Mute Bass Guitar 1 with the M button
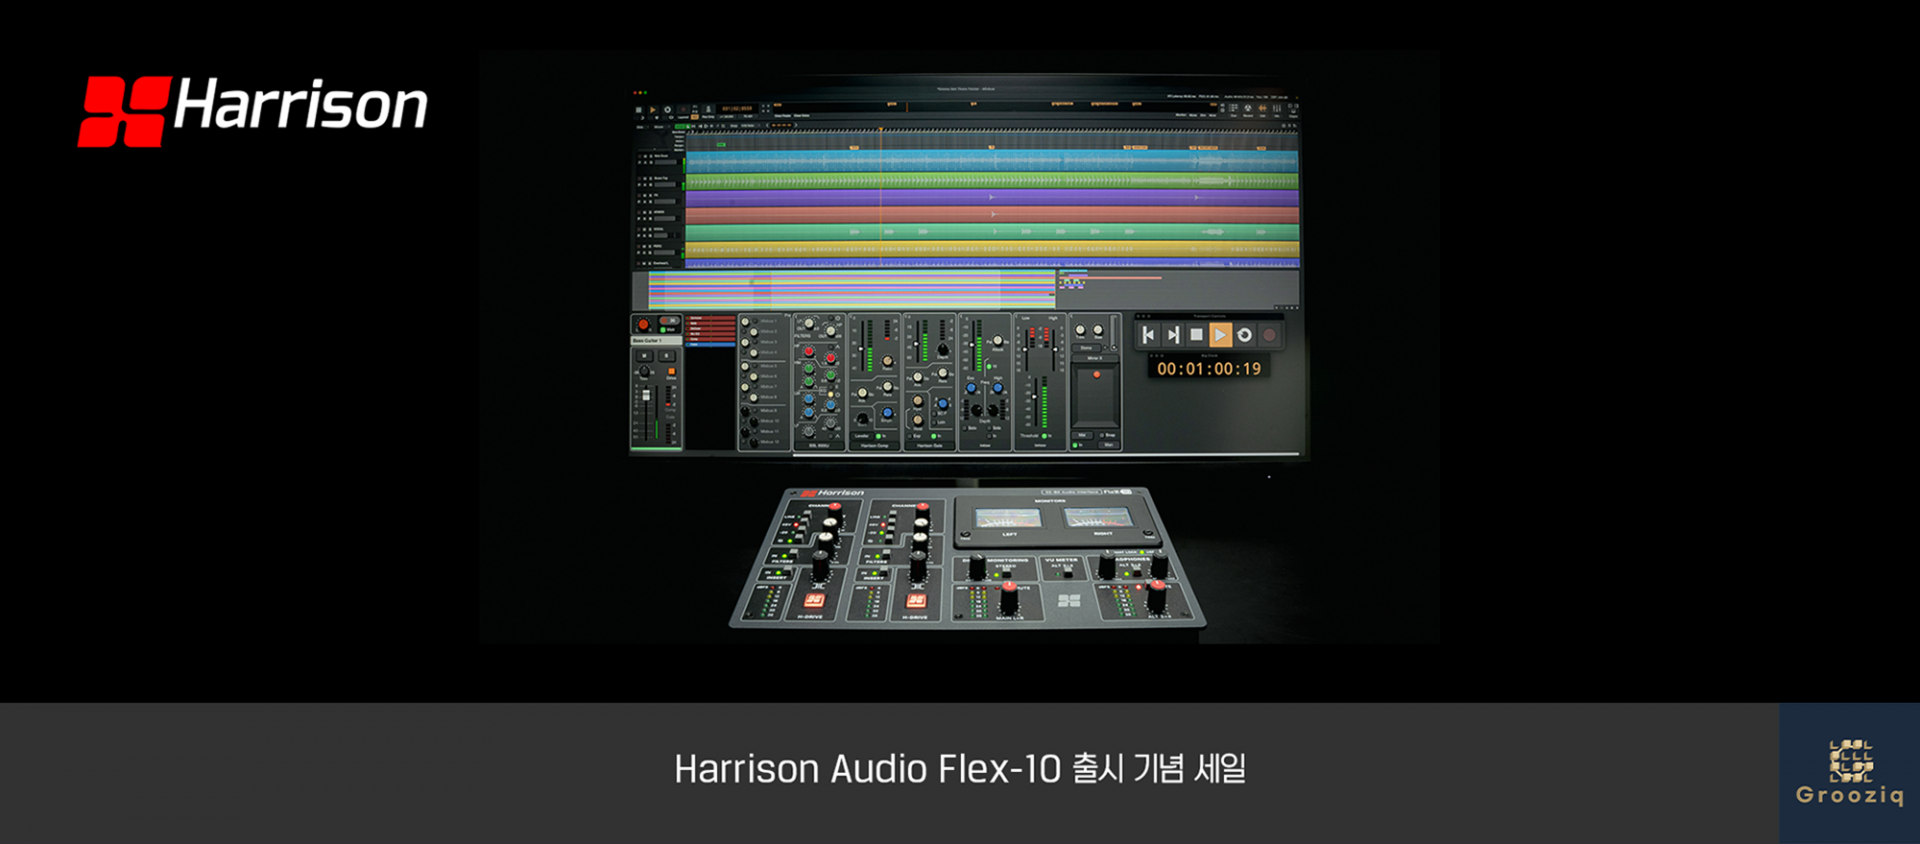 (x=643, y=356)
